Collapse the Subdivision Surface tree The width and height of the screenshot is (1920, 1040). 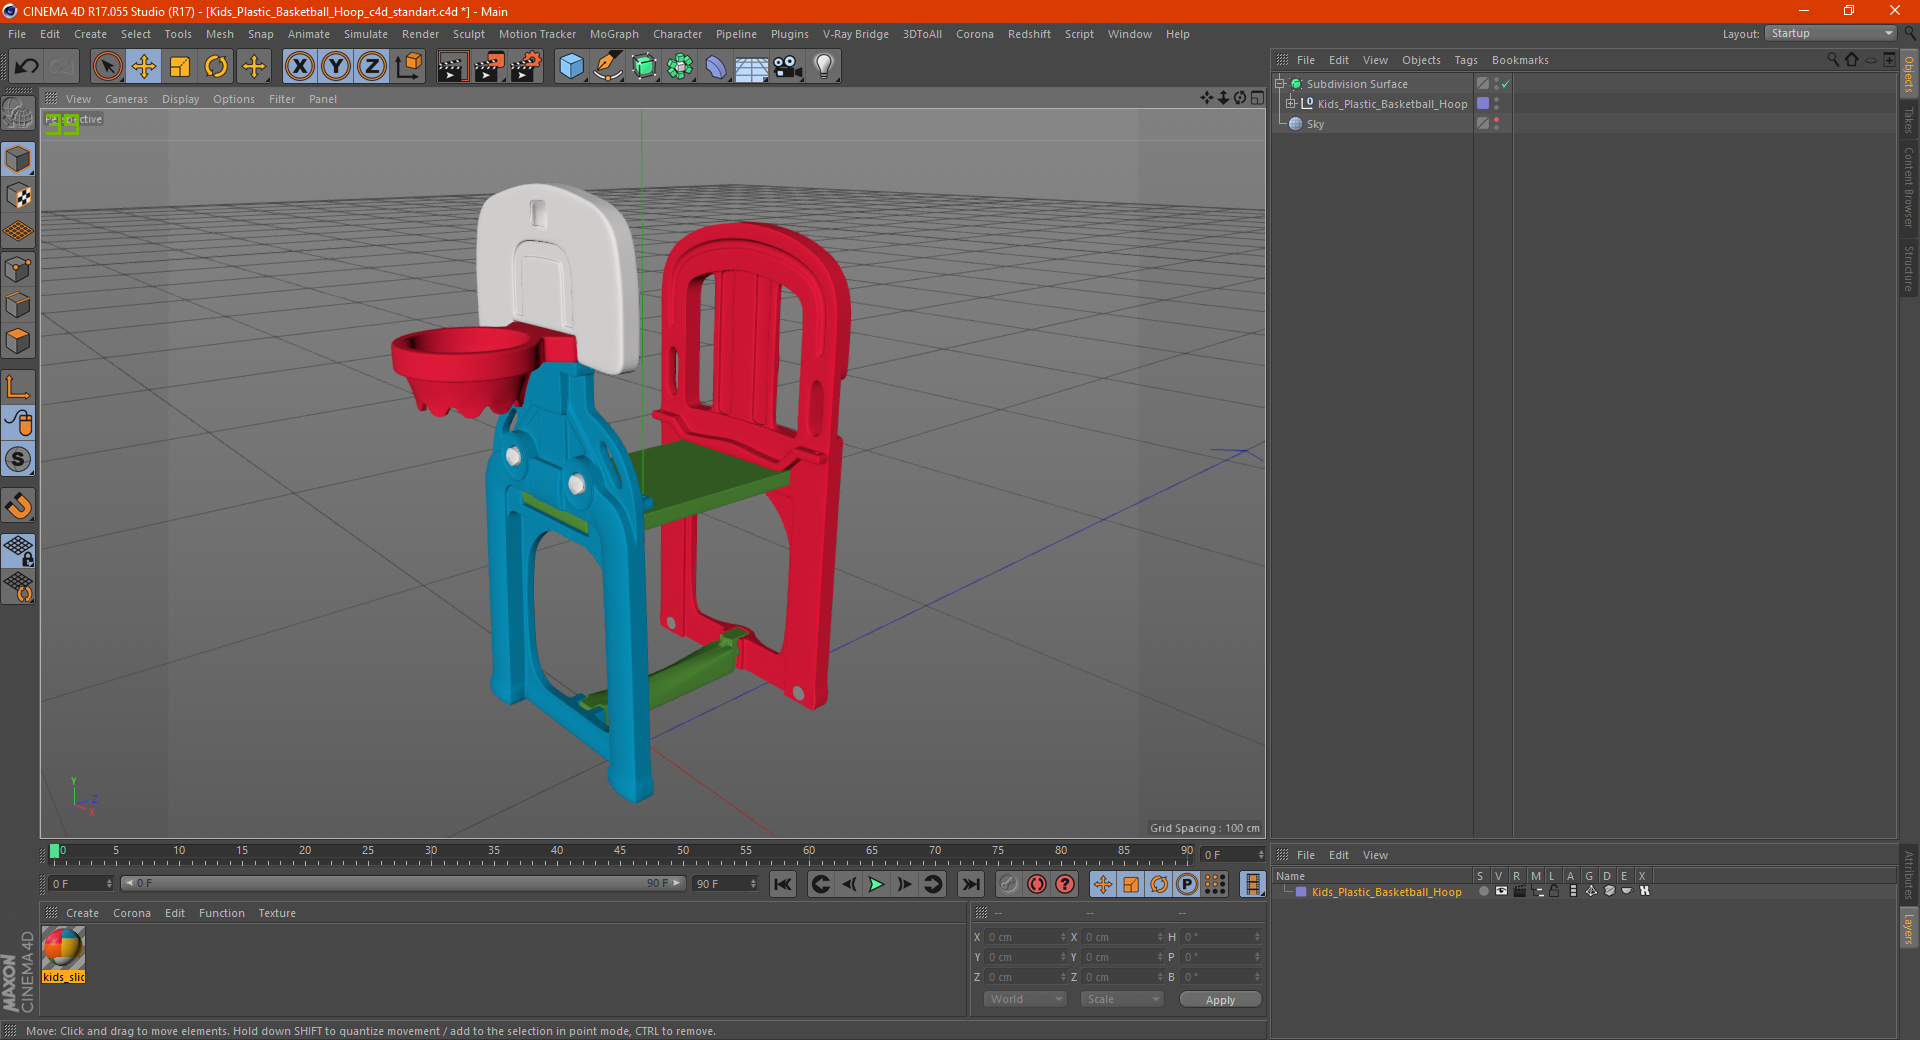[x=1279, y=84]
